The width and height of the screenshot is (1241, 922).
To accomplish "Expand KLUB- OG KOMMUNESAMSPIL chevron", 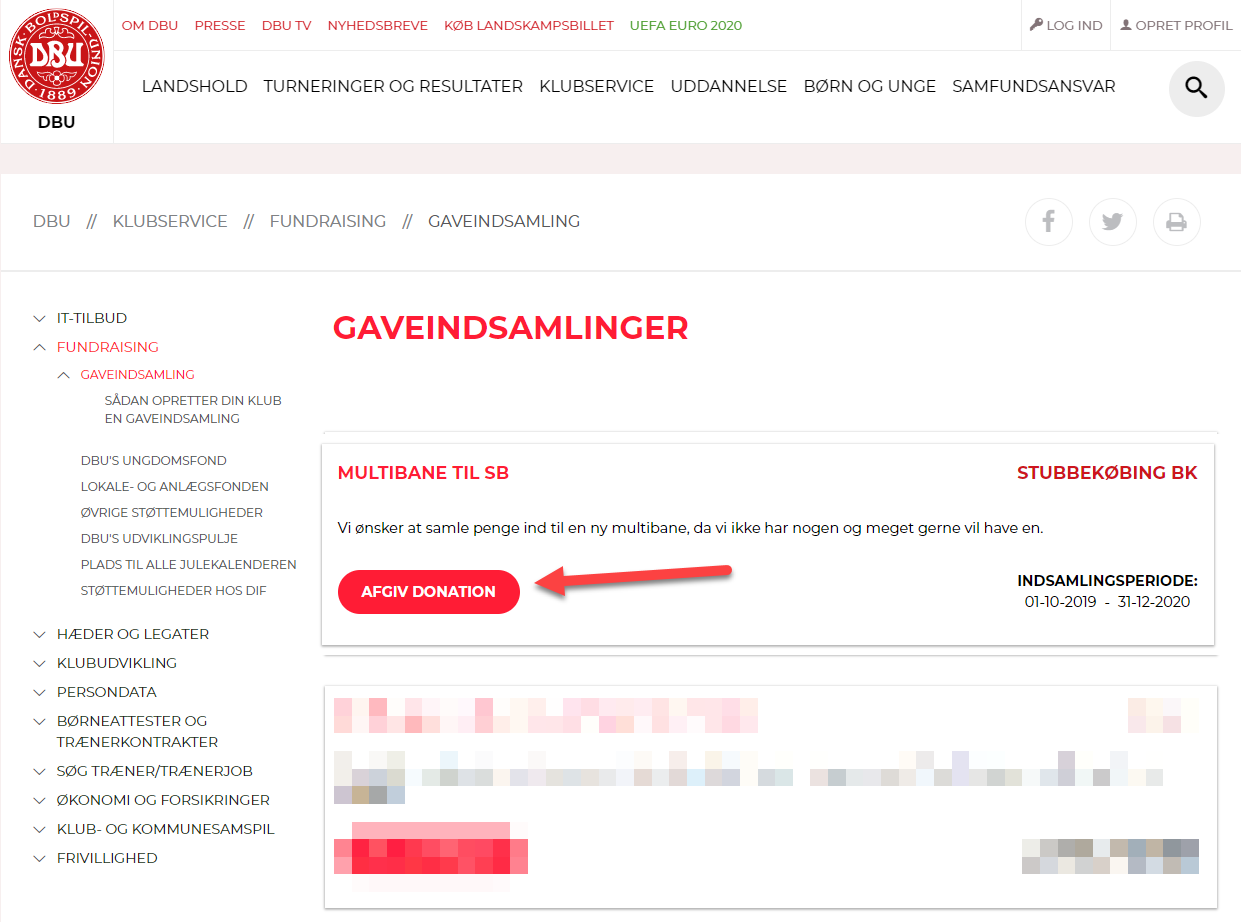I will tap(39, 830).
